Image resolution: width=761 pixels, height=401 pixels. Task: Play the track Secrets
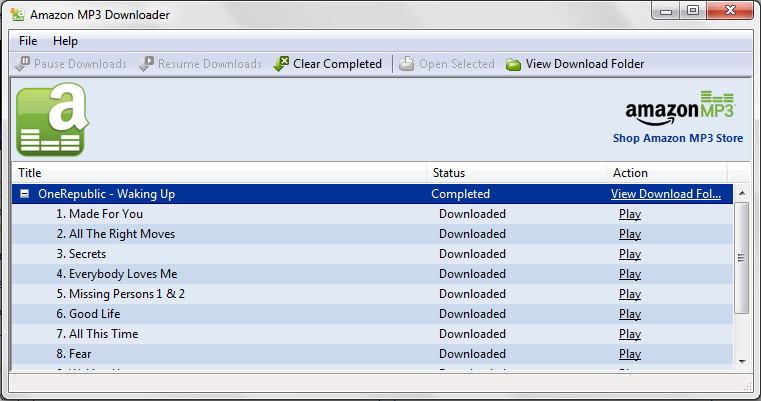(x=630, y=254)
